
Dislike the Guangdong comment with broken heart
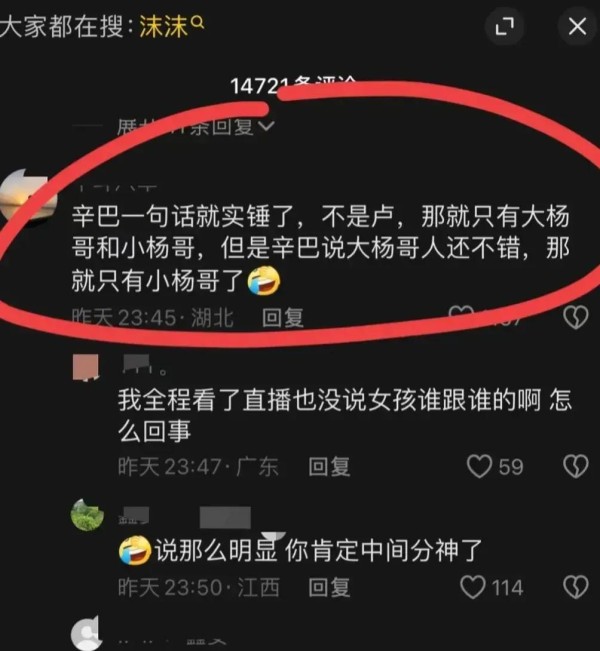(576, 466)
